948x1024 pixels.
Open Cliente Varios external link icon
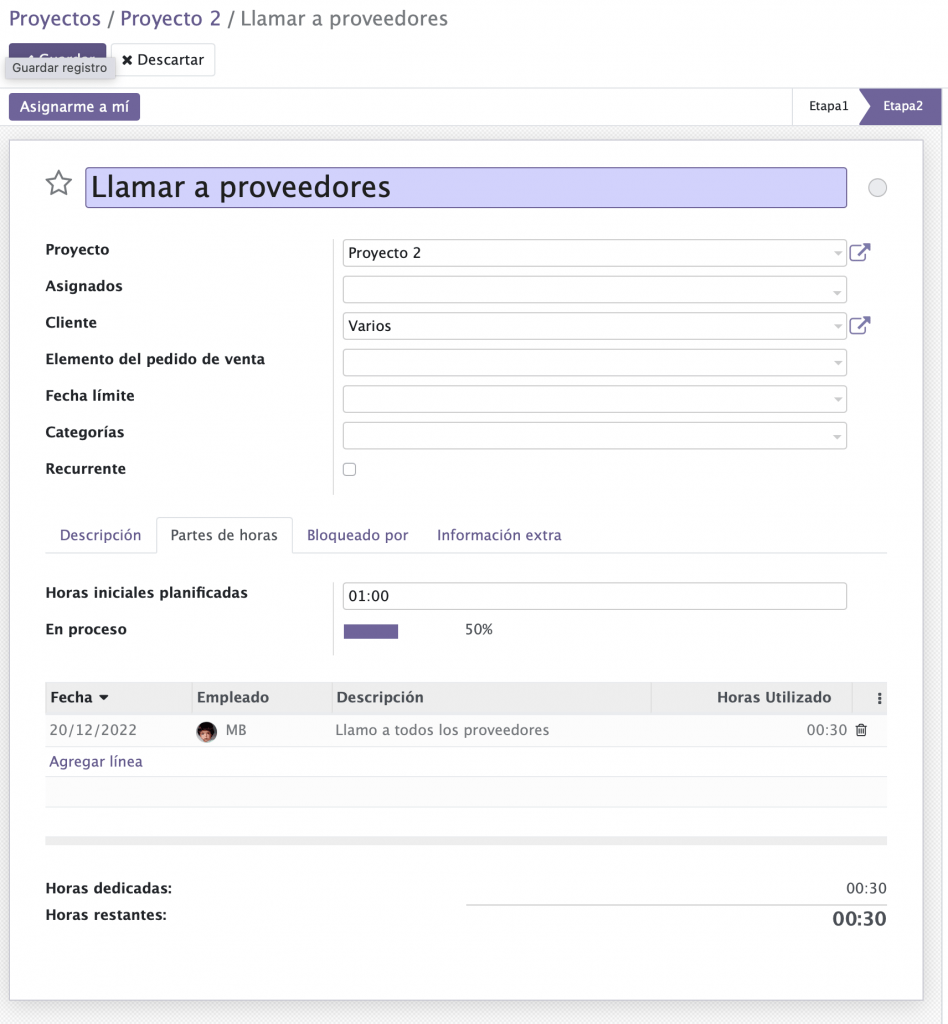point(859,325)
